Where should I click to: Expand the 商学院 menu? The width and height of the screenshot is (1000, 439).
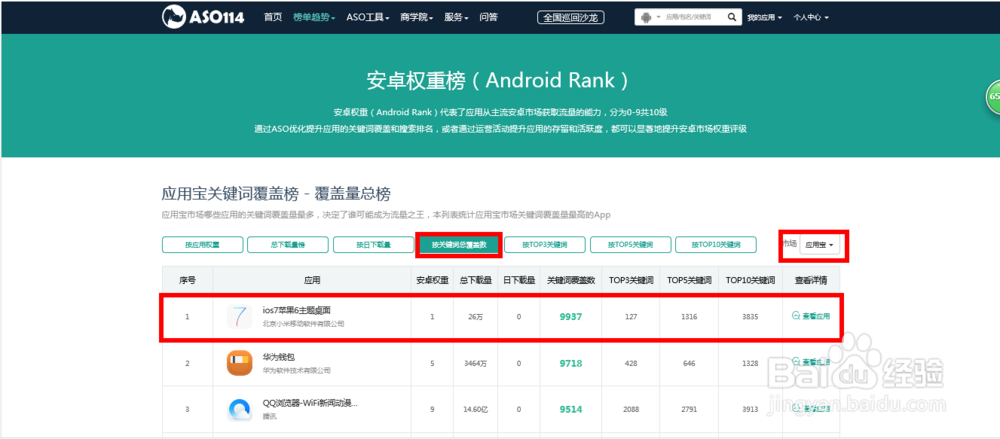417,17
